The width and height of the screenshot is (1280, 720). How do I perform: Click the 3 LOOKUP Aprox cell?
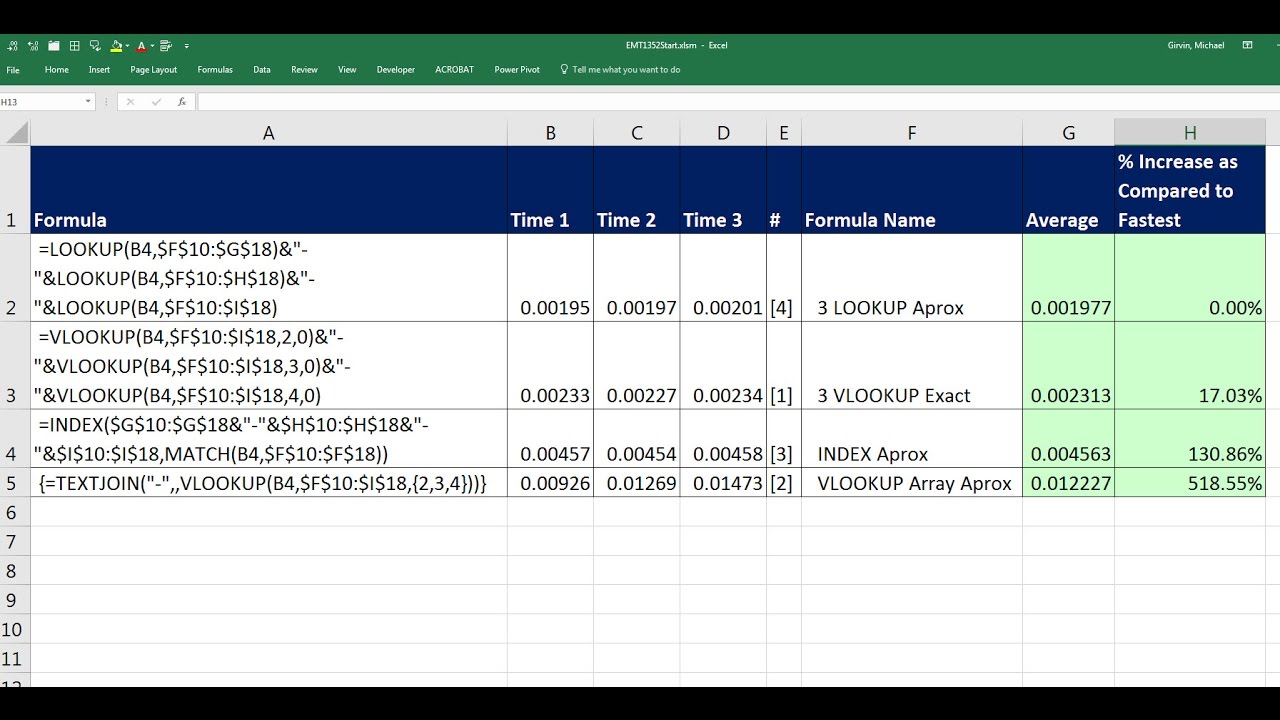tap(912, 278)
